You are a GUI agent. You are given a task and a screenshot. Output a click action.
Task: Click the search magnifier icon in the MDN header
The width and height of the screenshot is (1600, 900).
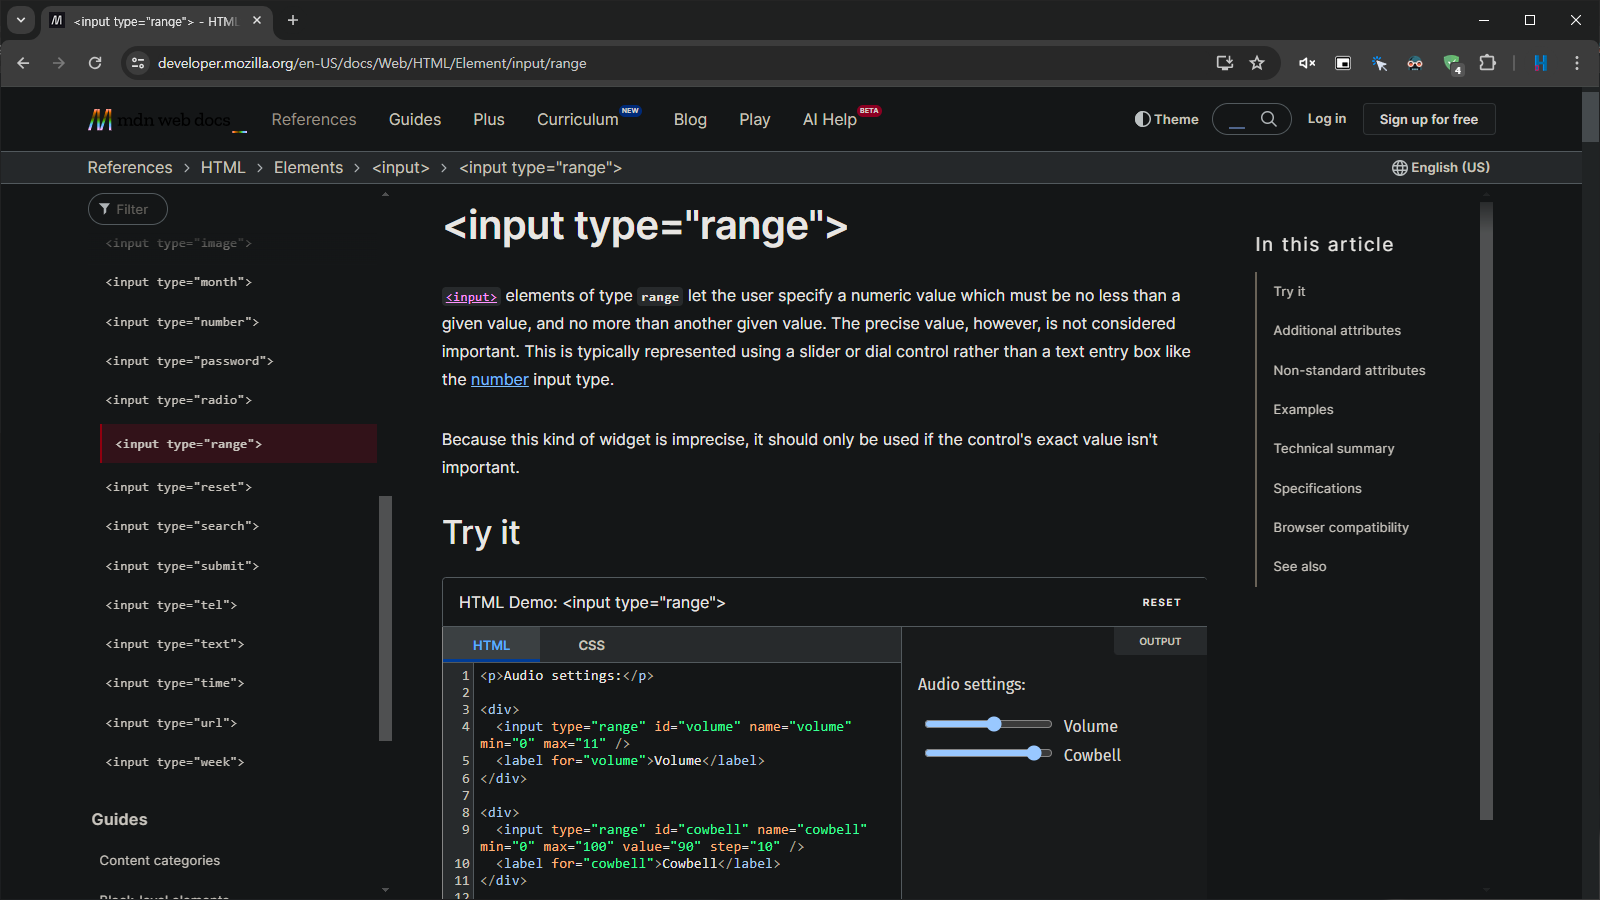click(1269, 119)
